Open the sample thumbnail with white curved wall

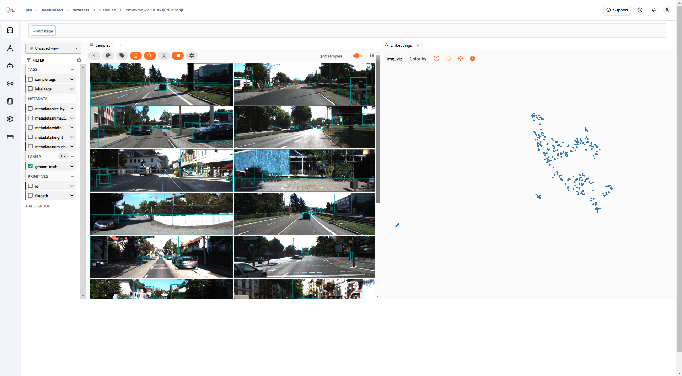point(161,214)
